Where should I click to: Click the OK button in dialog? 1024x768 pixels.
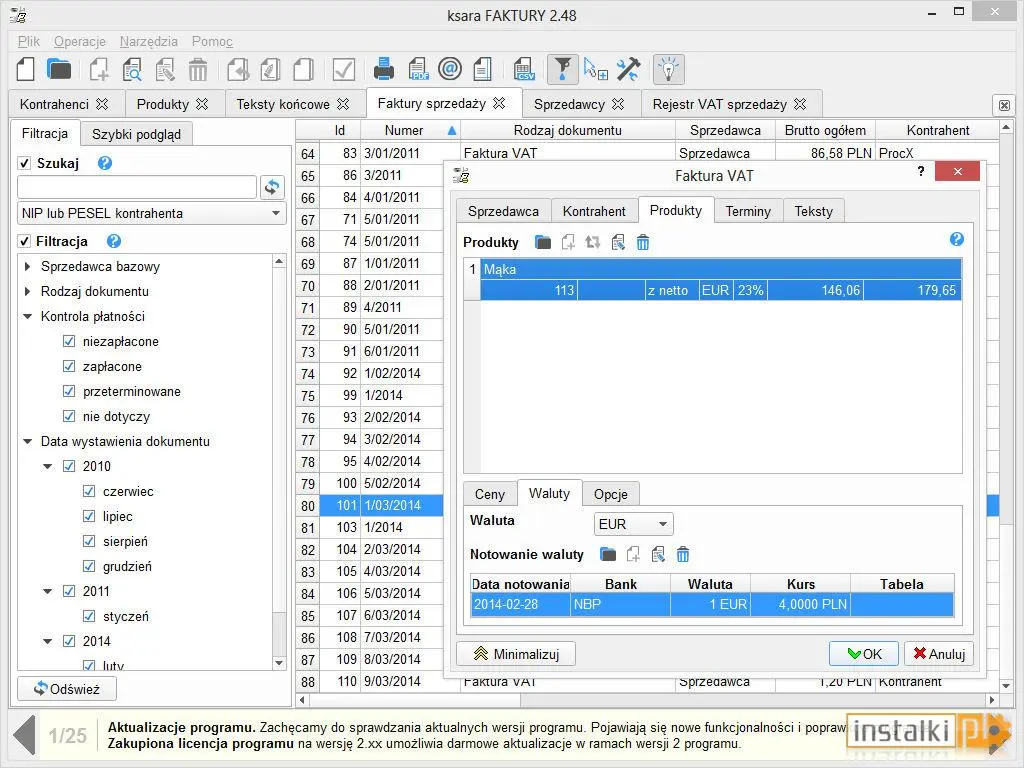pos(864,654)
